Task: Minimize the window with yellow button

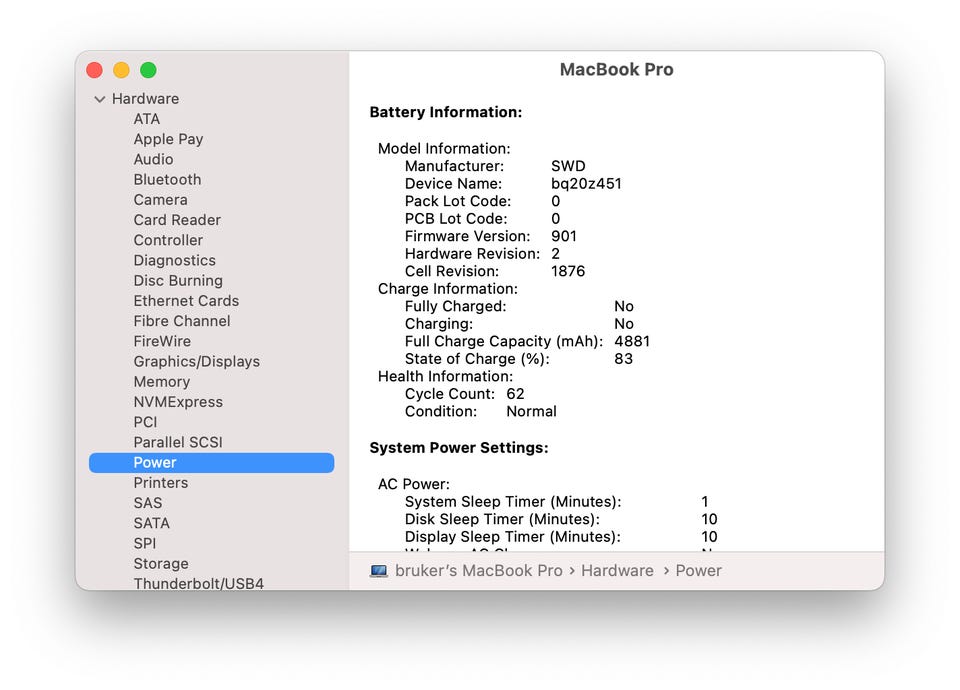Action: pyautogui.click(x=121, y=70)
